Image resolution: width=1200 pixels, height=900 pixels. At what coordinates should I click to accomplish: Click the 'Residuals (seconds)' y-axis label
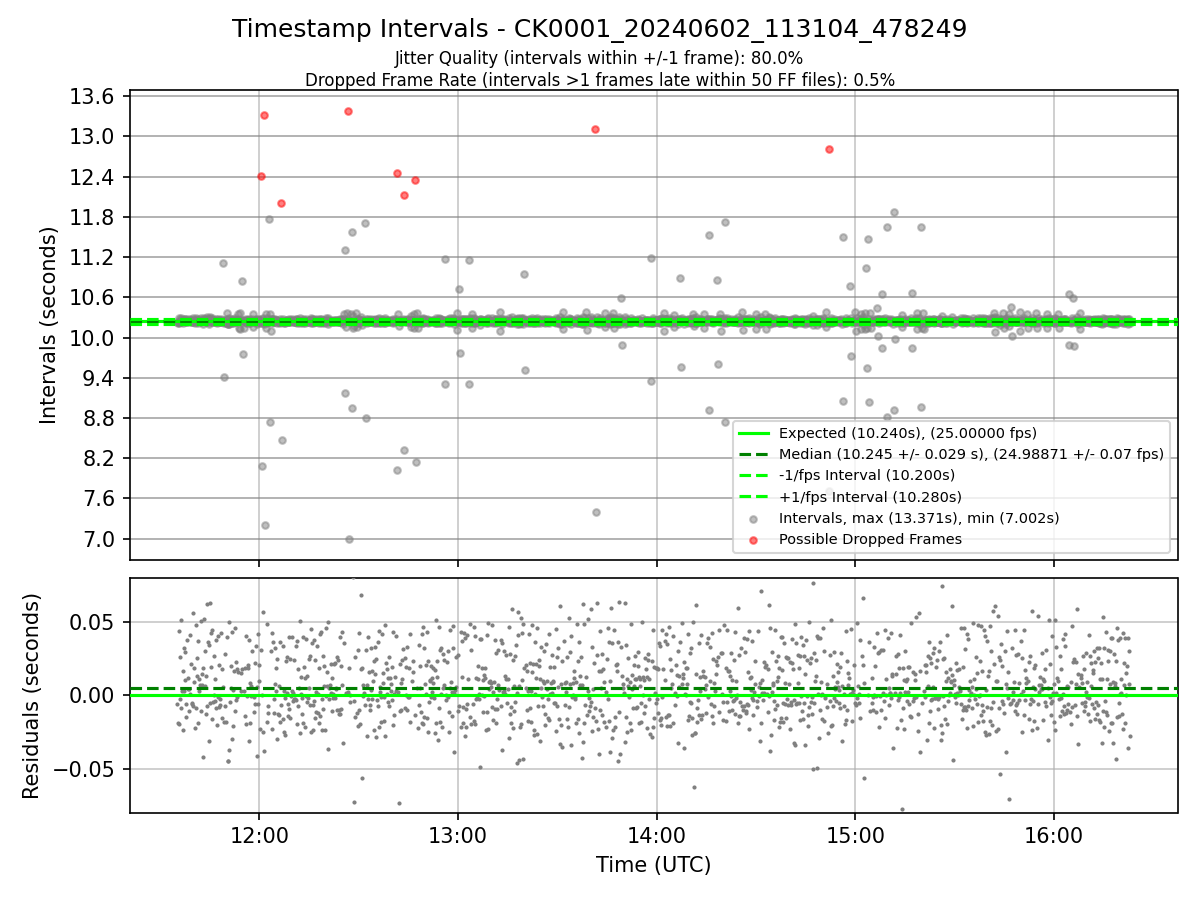coord(31,696)
